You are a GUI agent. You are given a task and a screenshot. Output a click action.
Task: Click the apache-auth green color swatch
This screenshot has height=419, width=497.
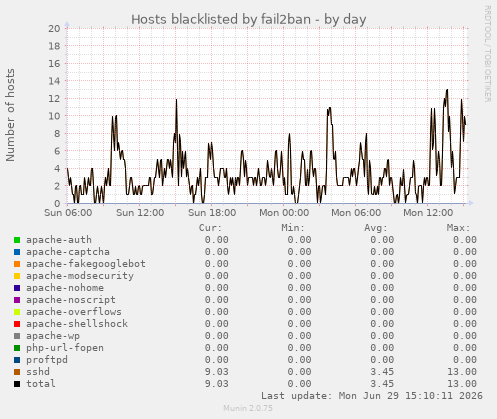[17, 240]
